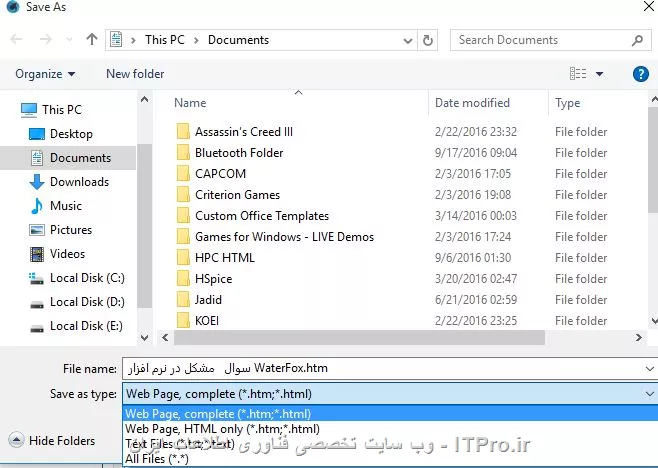658x468 pixels.
Task: Go back with the left arrow button
Action: tap(16, 39)
